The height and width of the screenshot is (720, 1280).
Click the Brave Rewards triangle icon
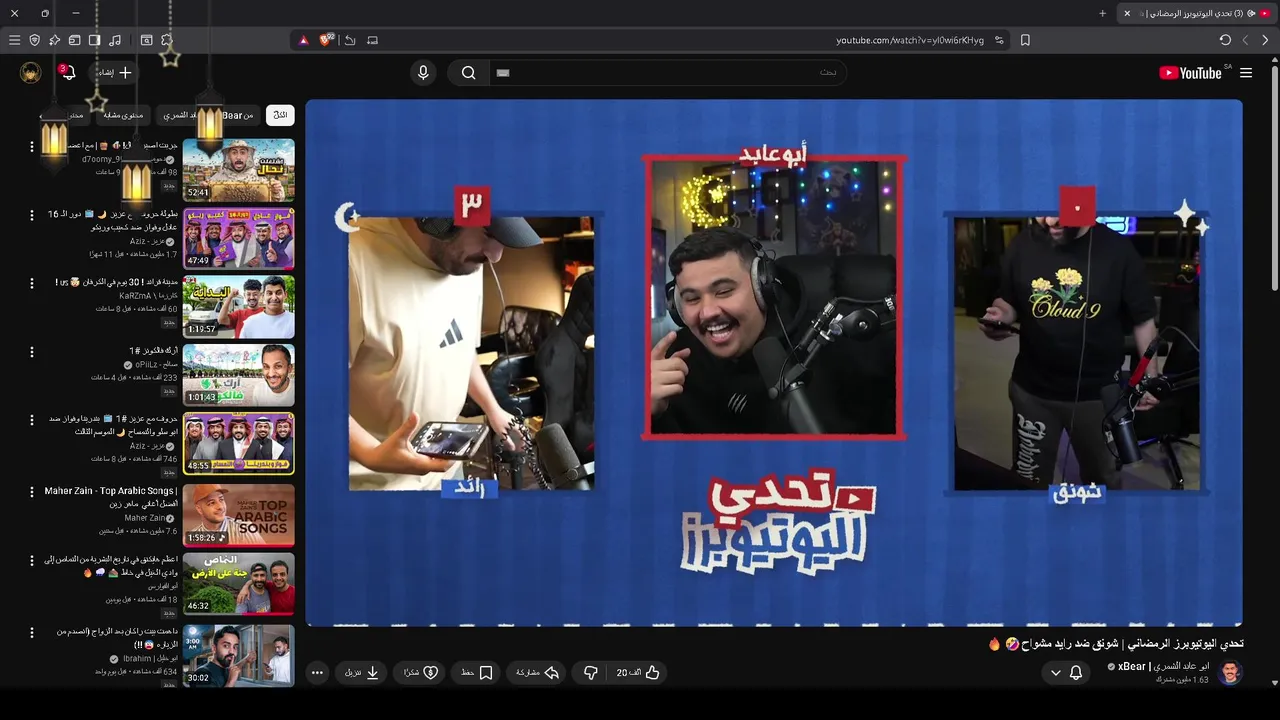pyautogui.click(x=304, y=40)
